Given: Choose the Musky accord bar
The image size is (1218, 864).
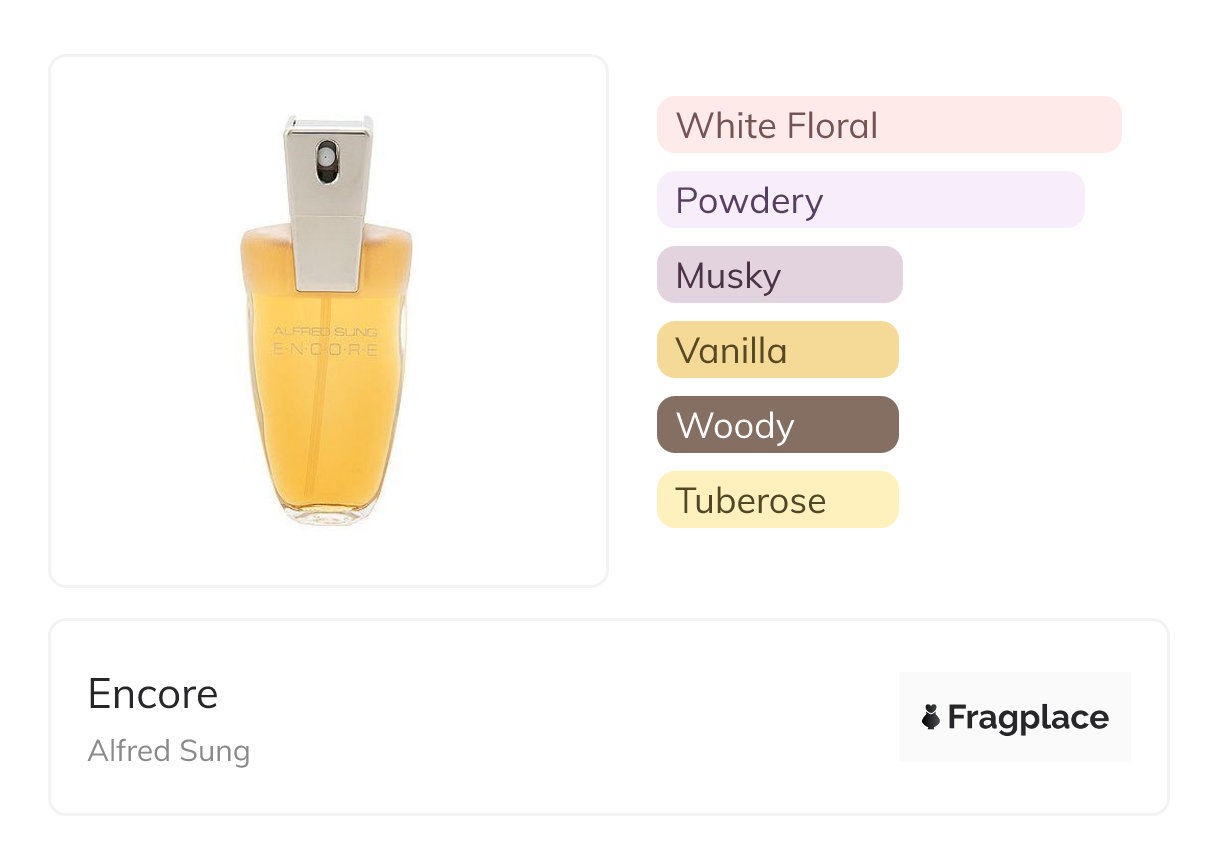Looking at the screenshot, I should 779,275.
